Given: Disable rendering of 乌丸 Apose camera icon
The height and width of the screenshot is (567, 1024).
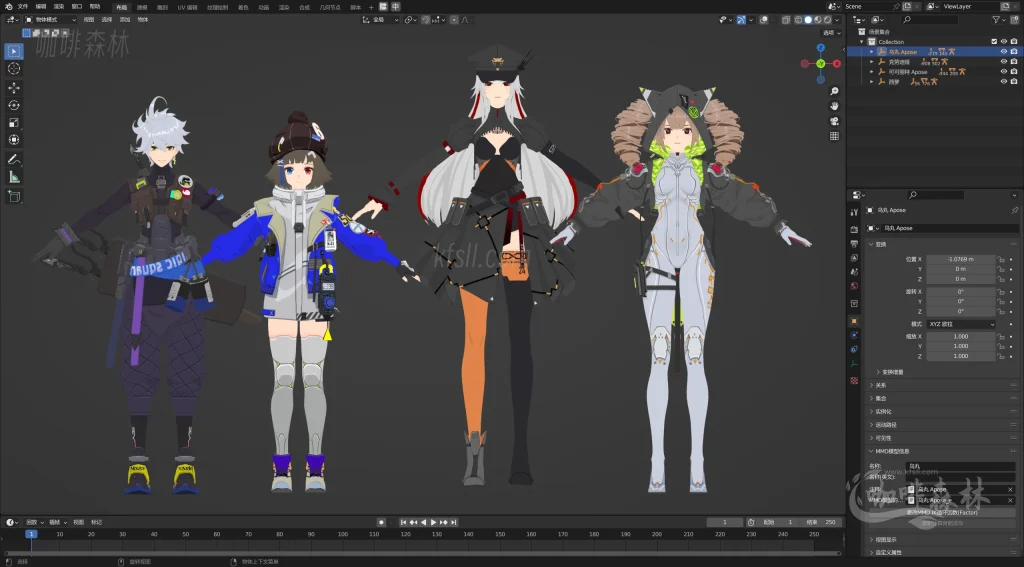Looking at the screenshot, I should [x=1014, y=52].
